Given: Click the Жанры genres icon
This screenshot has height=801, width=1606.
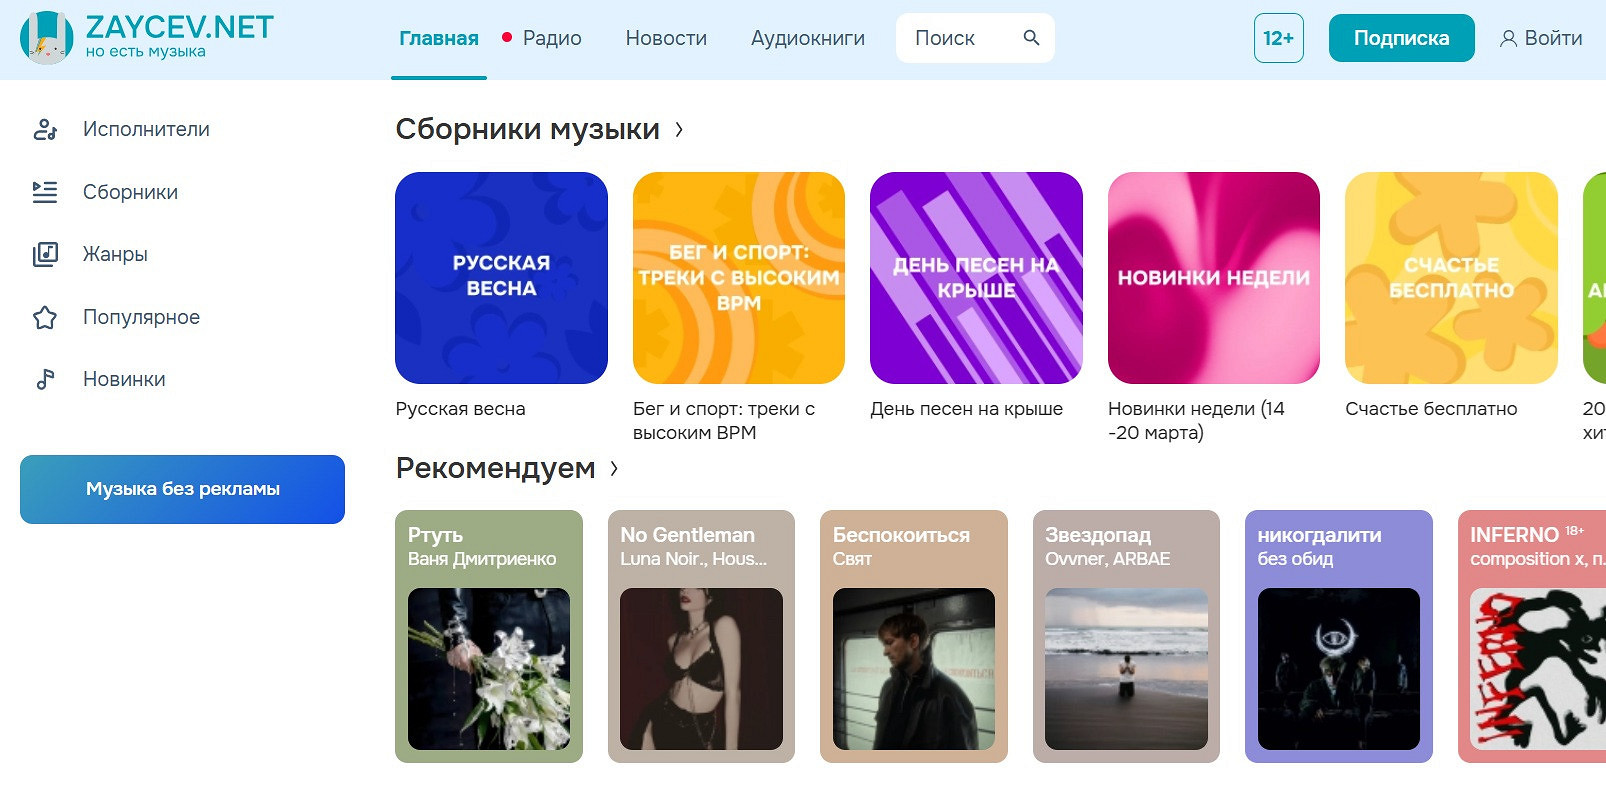Looking at the screenshot, I should 45,254.
